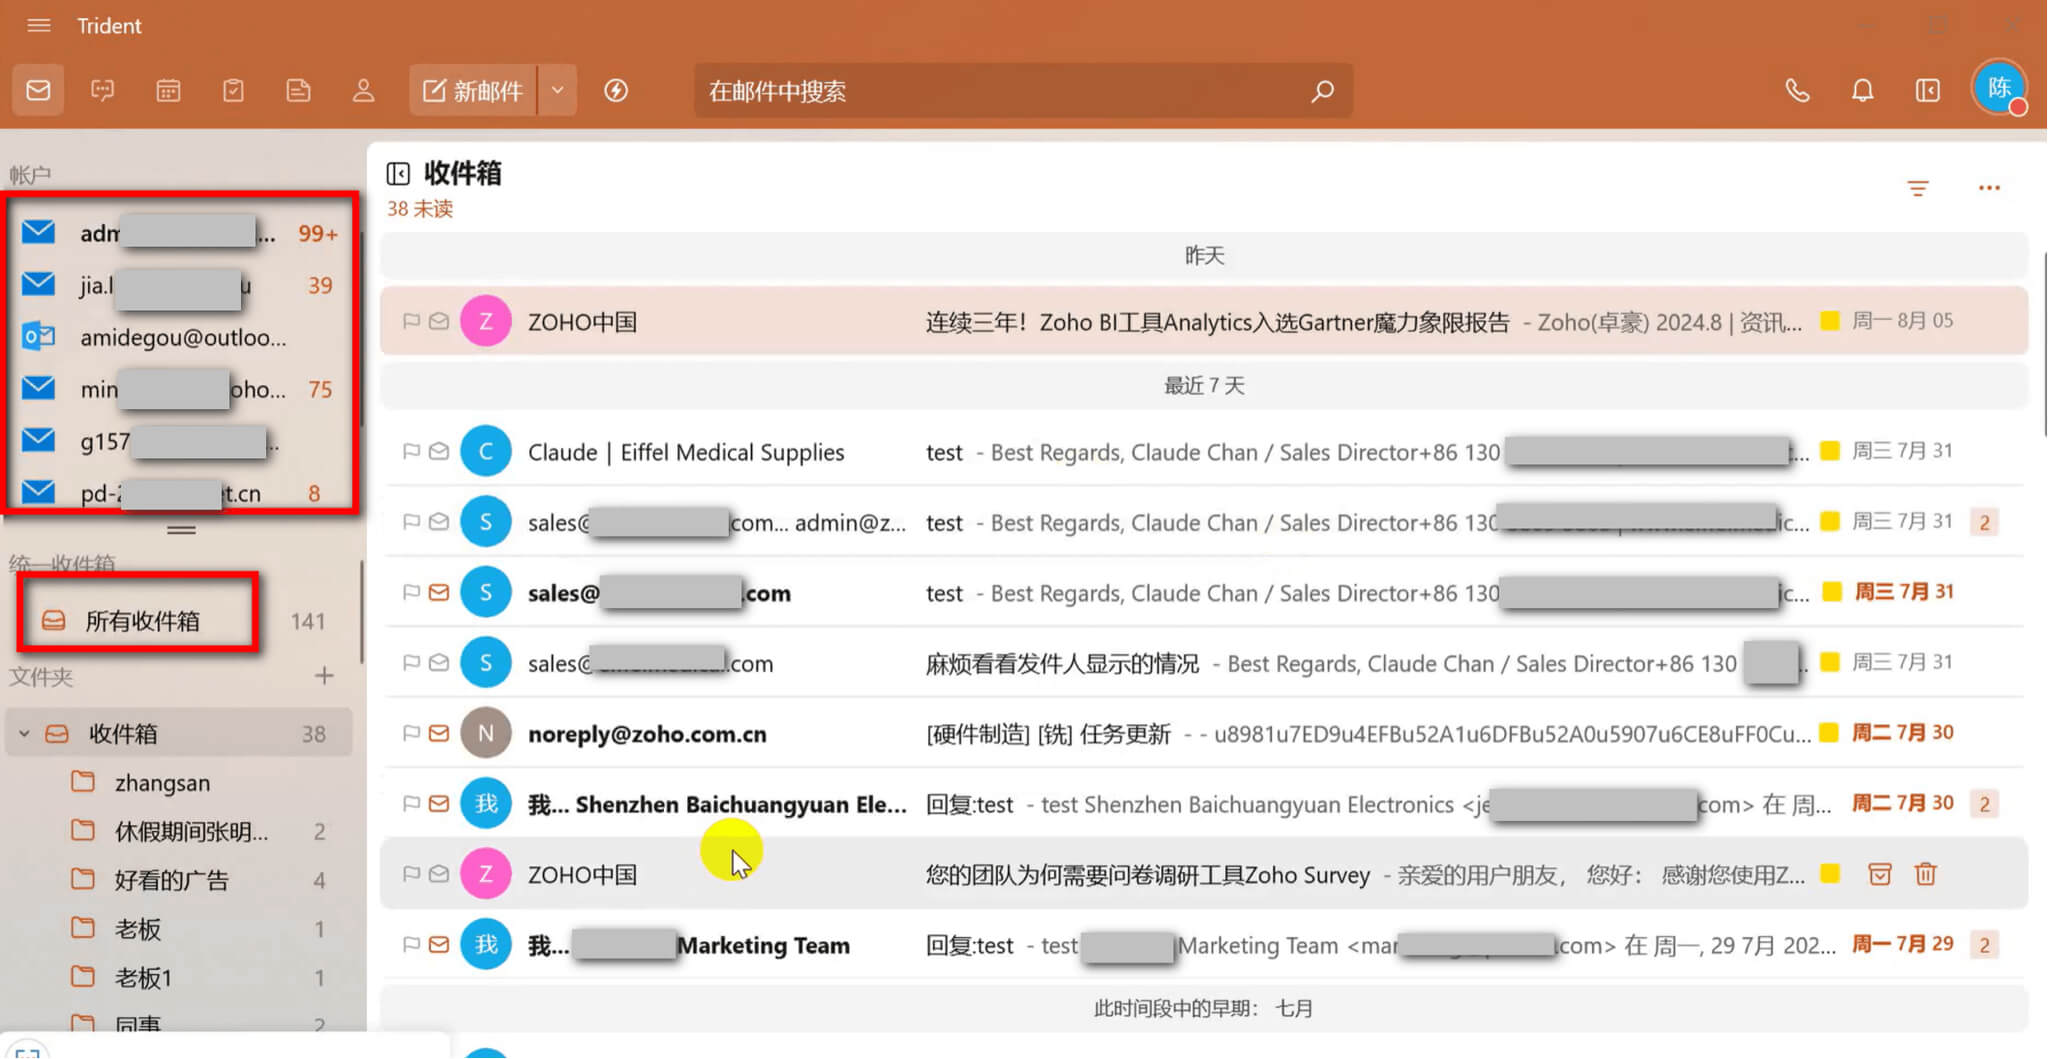Open the hamburger menu beside Trident
This screenshot has width=2048, height=1059.
tap(39, 26)
